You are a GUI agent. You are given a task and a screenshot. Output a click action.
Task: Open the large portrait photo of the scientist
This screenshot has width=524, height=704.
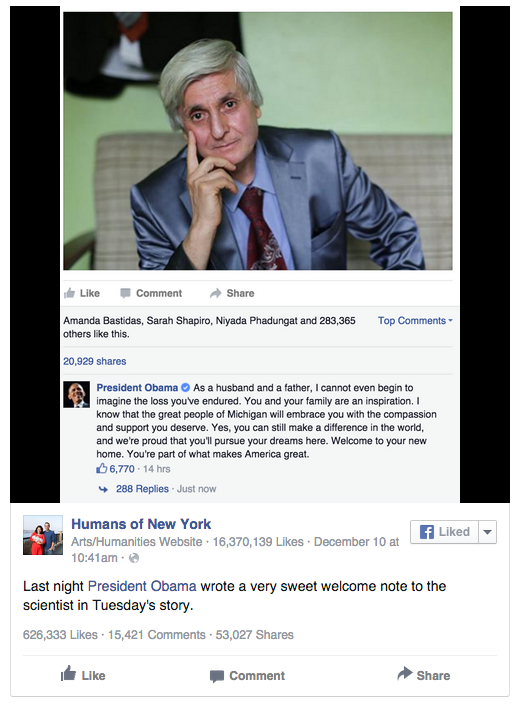click(x=258, y=141)
